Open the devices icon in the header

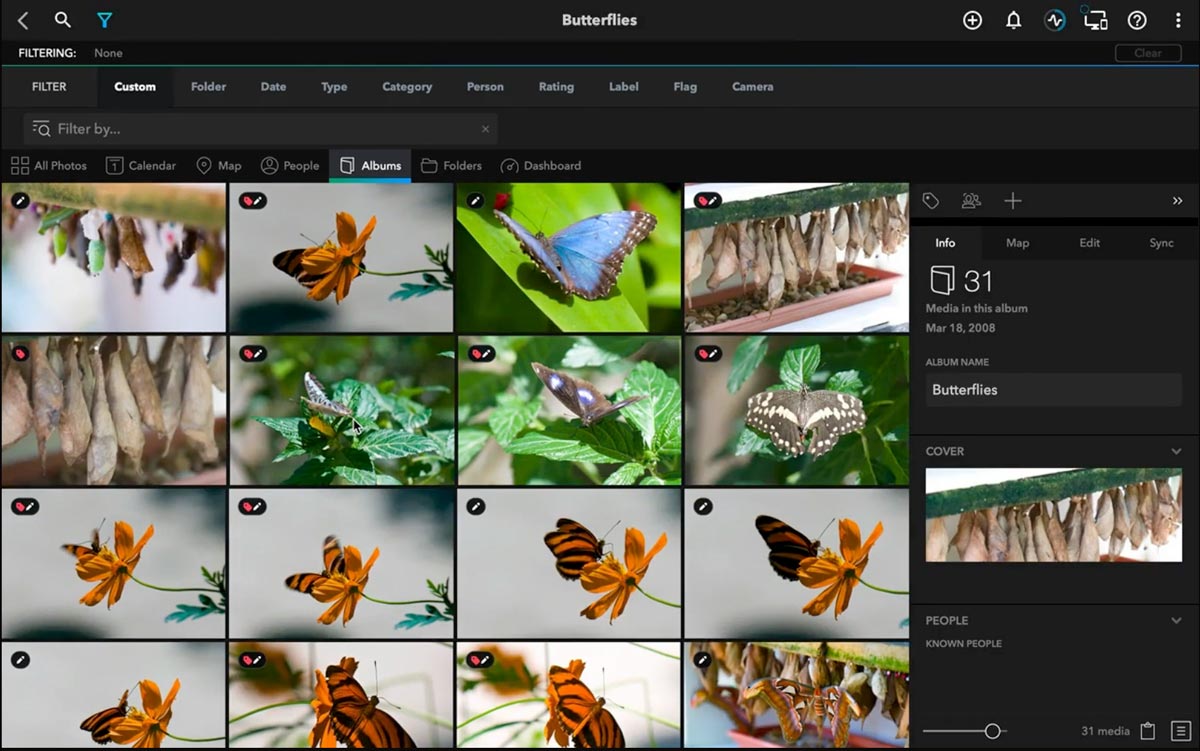pyautogui.click(x=1095, y=20)
